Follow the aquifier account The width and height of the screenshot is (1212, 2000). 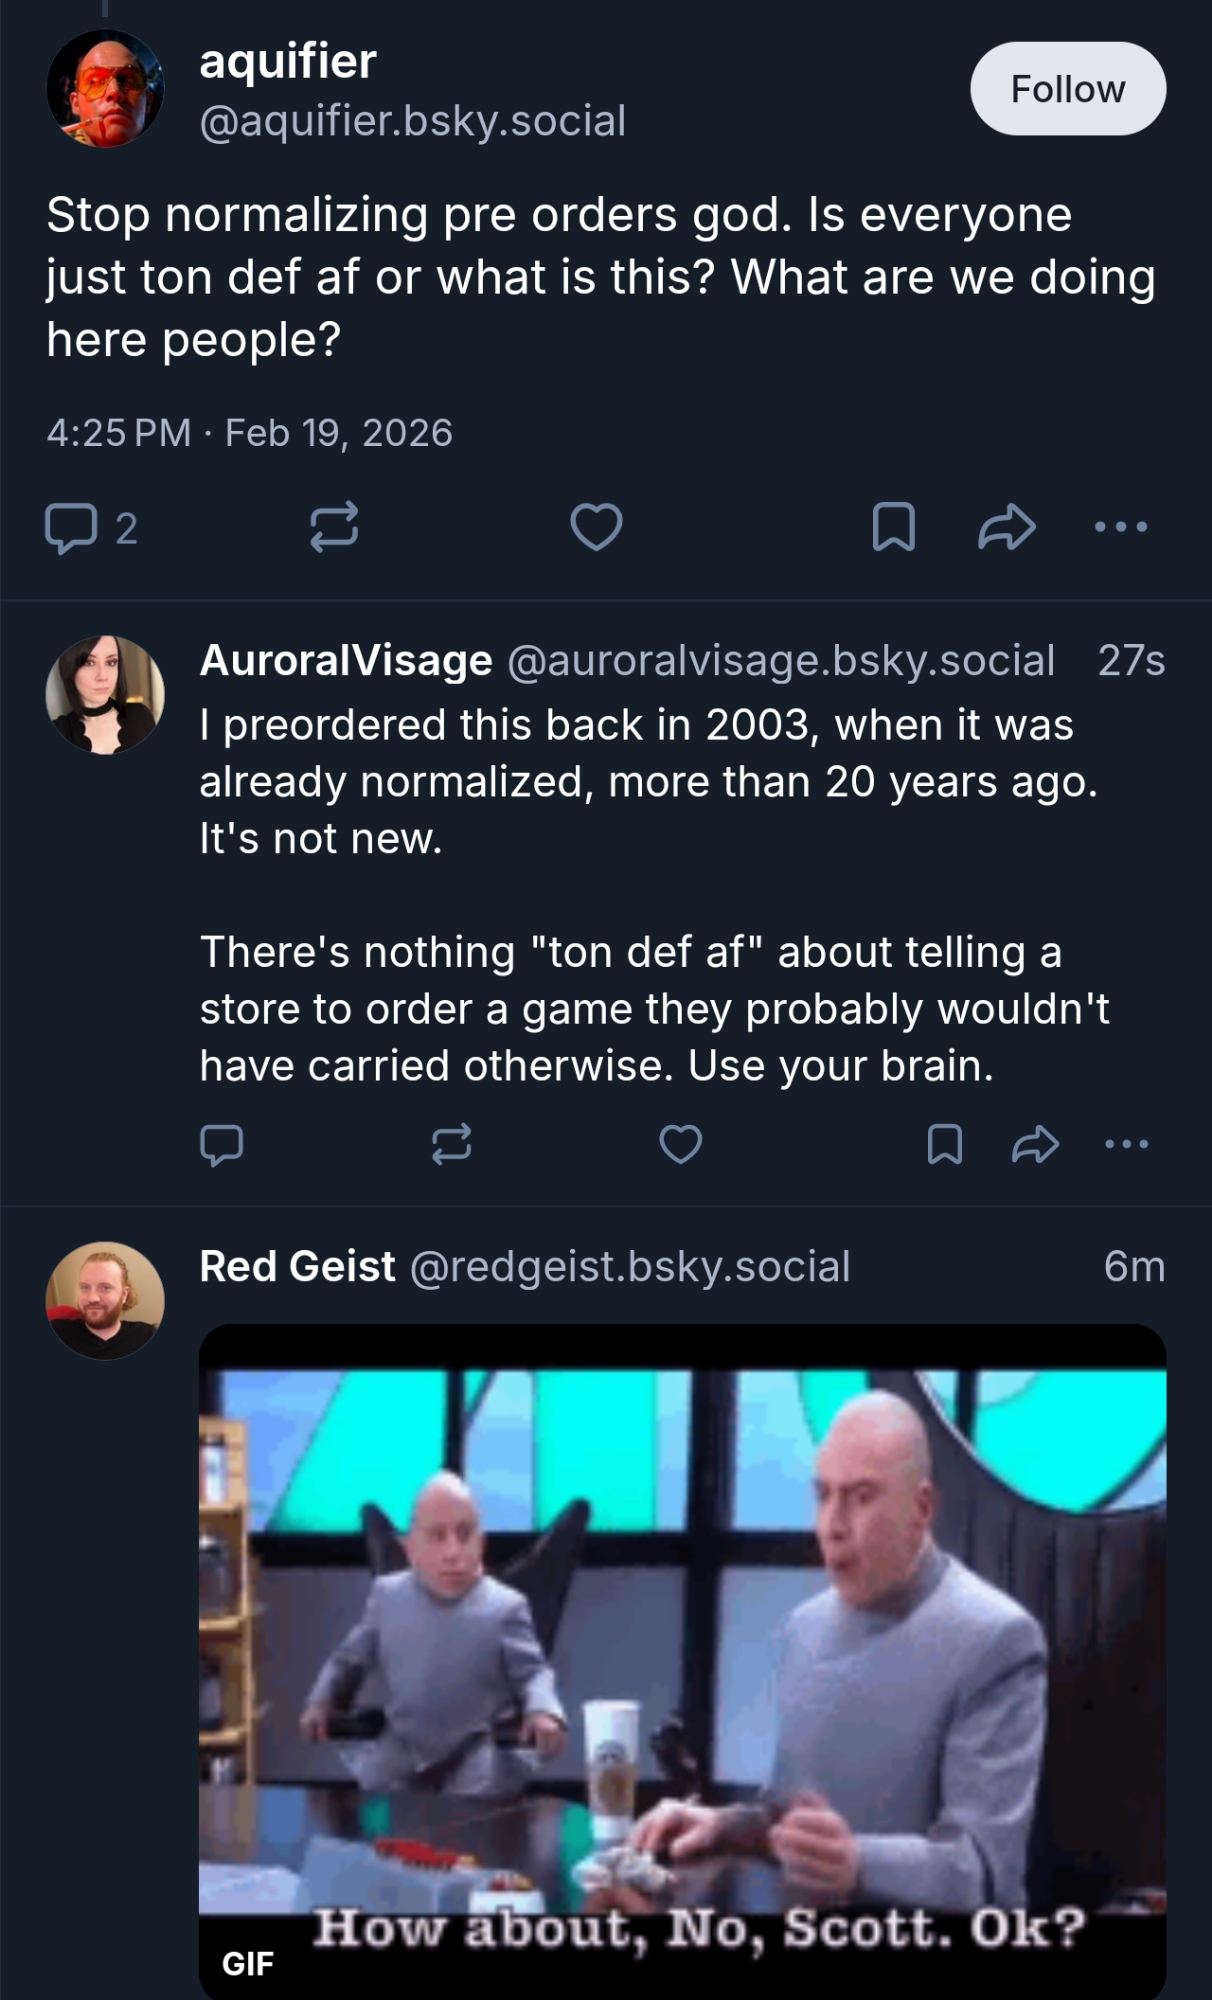[x=1067, y=89]
